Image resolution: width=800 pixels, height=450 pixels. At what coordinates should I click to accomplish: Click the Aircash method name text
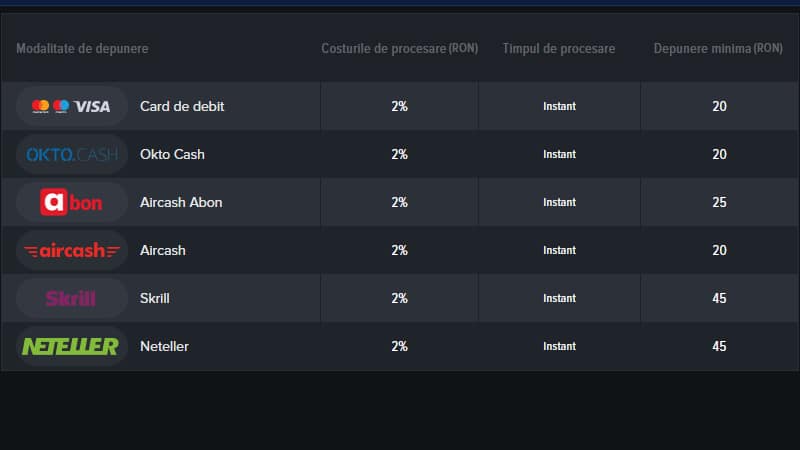click(x=163, y=250)
